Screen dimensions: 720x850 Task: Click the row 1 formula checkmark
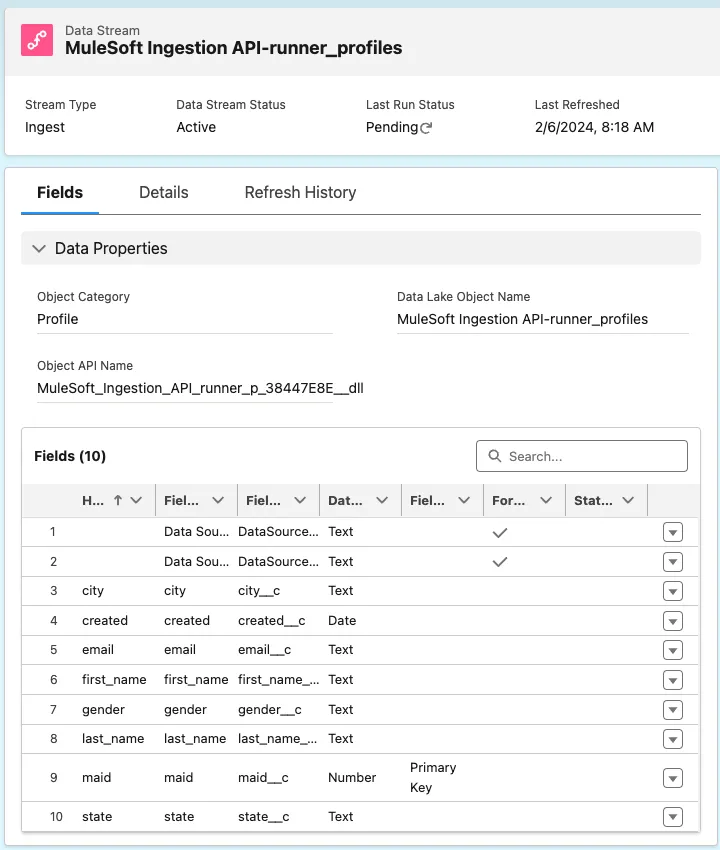(x=500, y=532)
